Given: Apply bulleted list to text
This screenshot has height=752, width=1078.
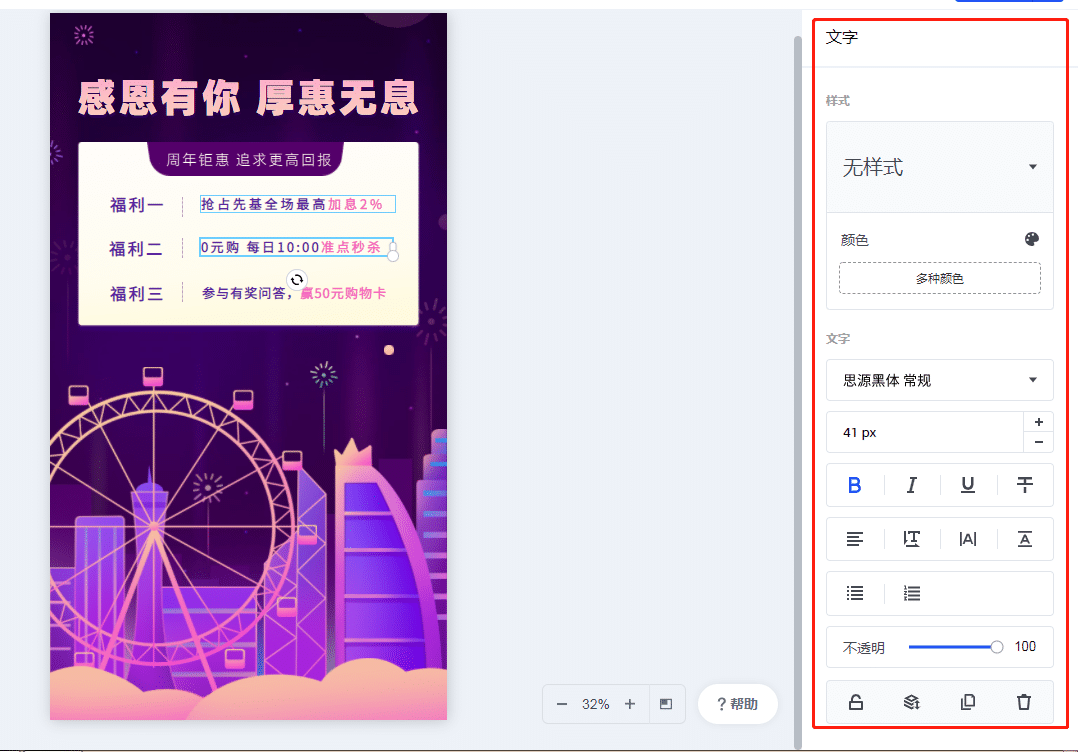Looking at the screenshot, I should (x=855, y=593).
